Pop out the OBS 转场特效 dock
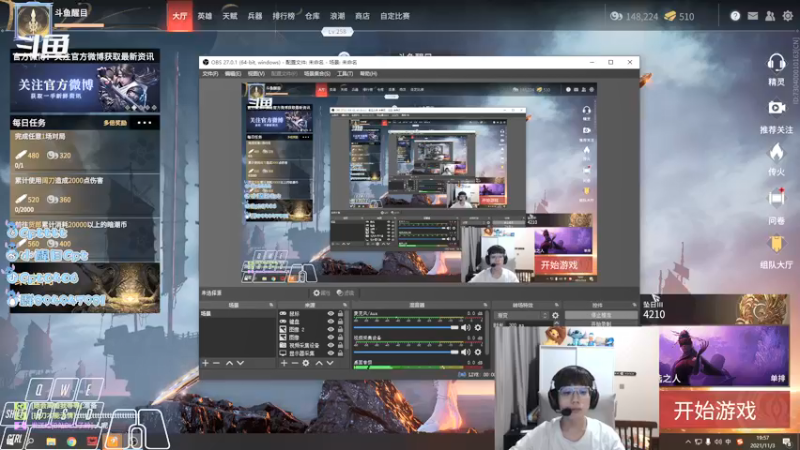The width and height of the screenshot is (800, 450). pos(557,305)
